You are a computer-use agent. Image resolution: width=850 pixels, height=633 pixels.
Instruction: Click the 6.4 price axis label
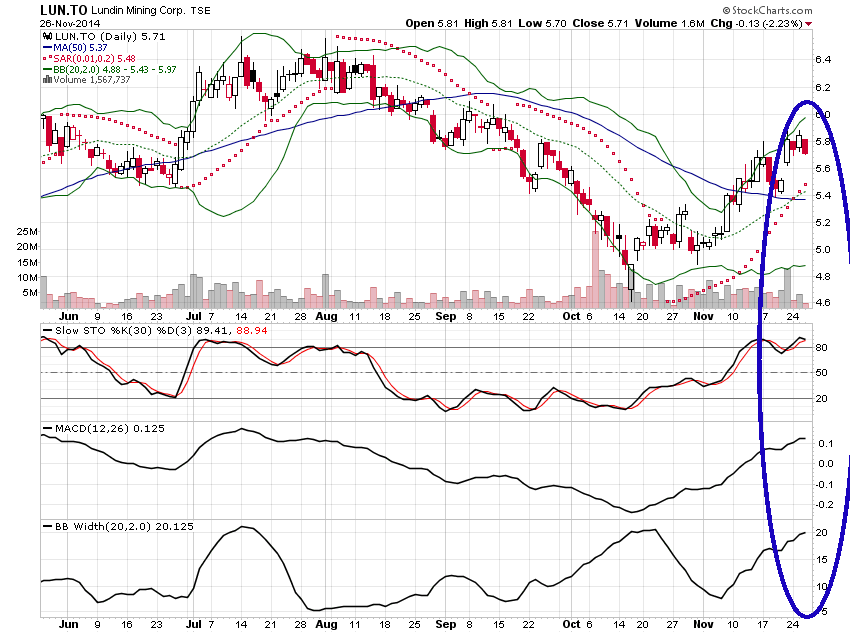(x=823, y=60)
